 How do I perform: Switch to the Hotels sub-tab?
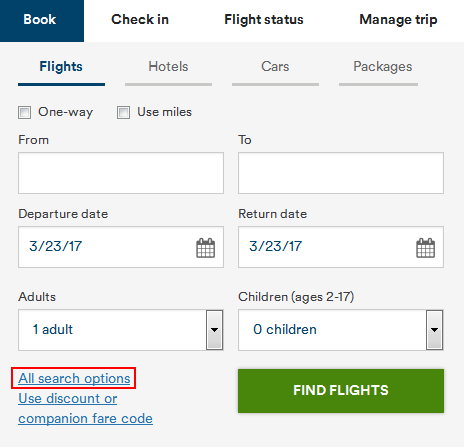point(168,67)
